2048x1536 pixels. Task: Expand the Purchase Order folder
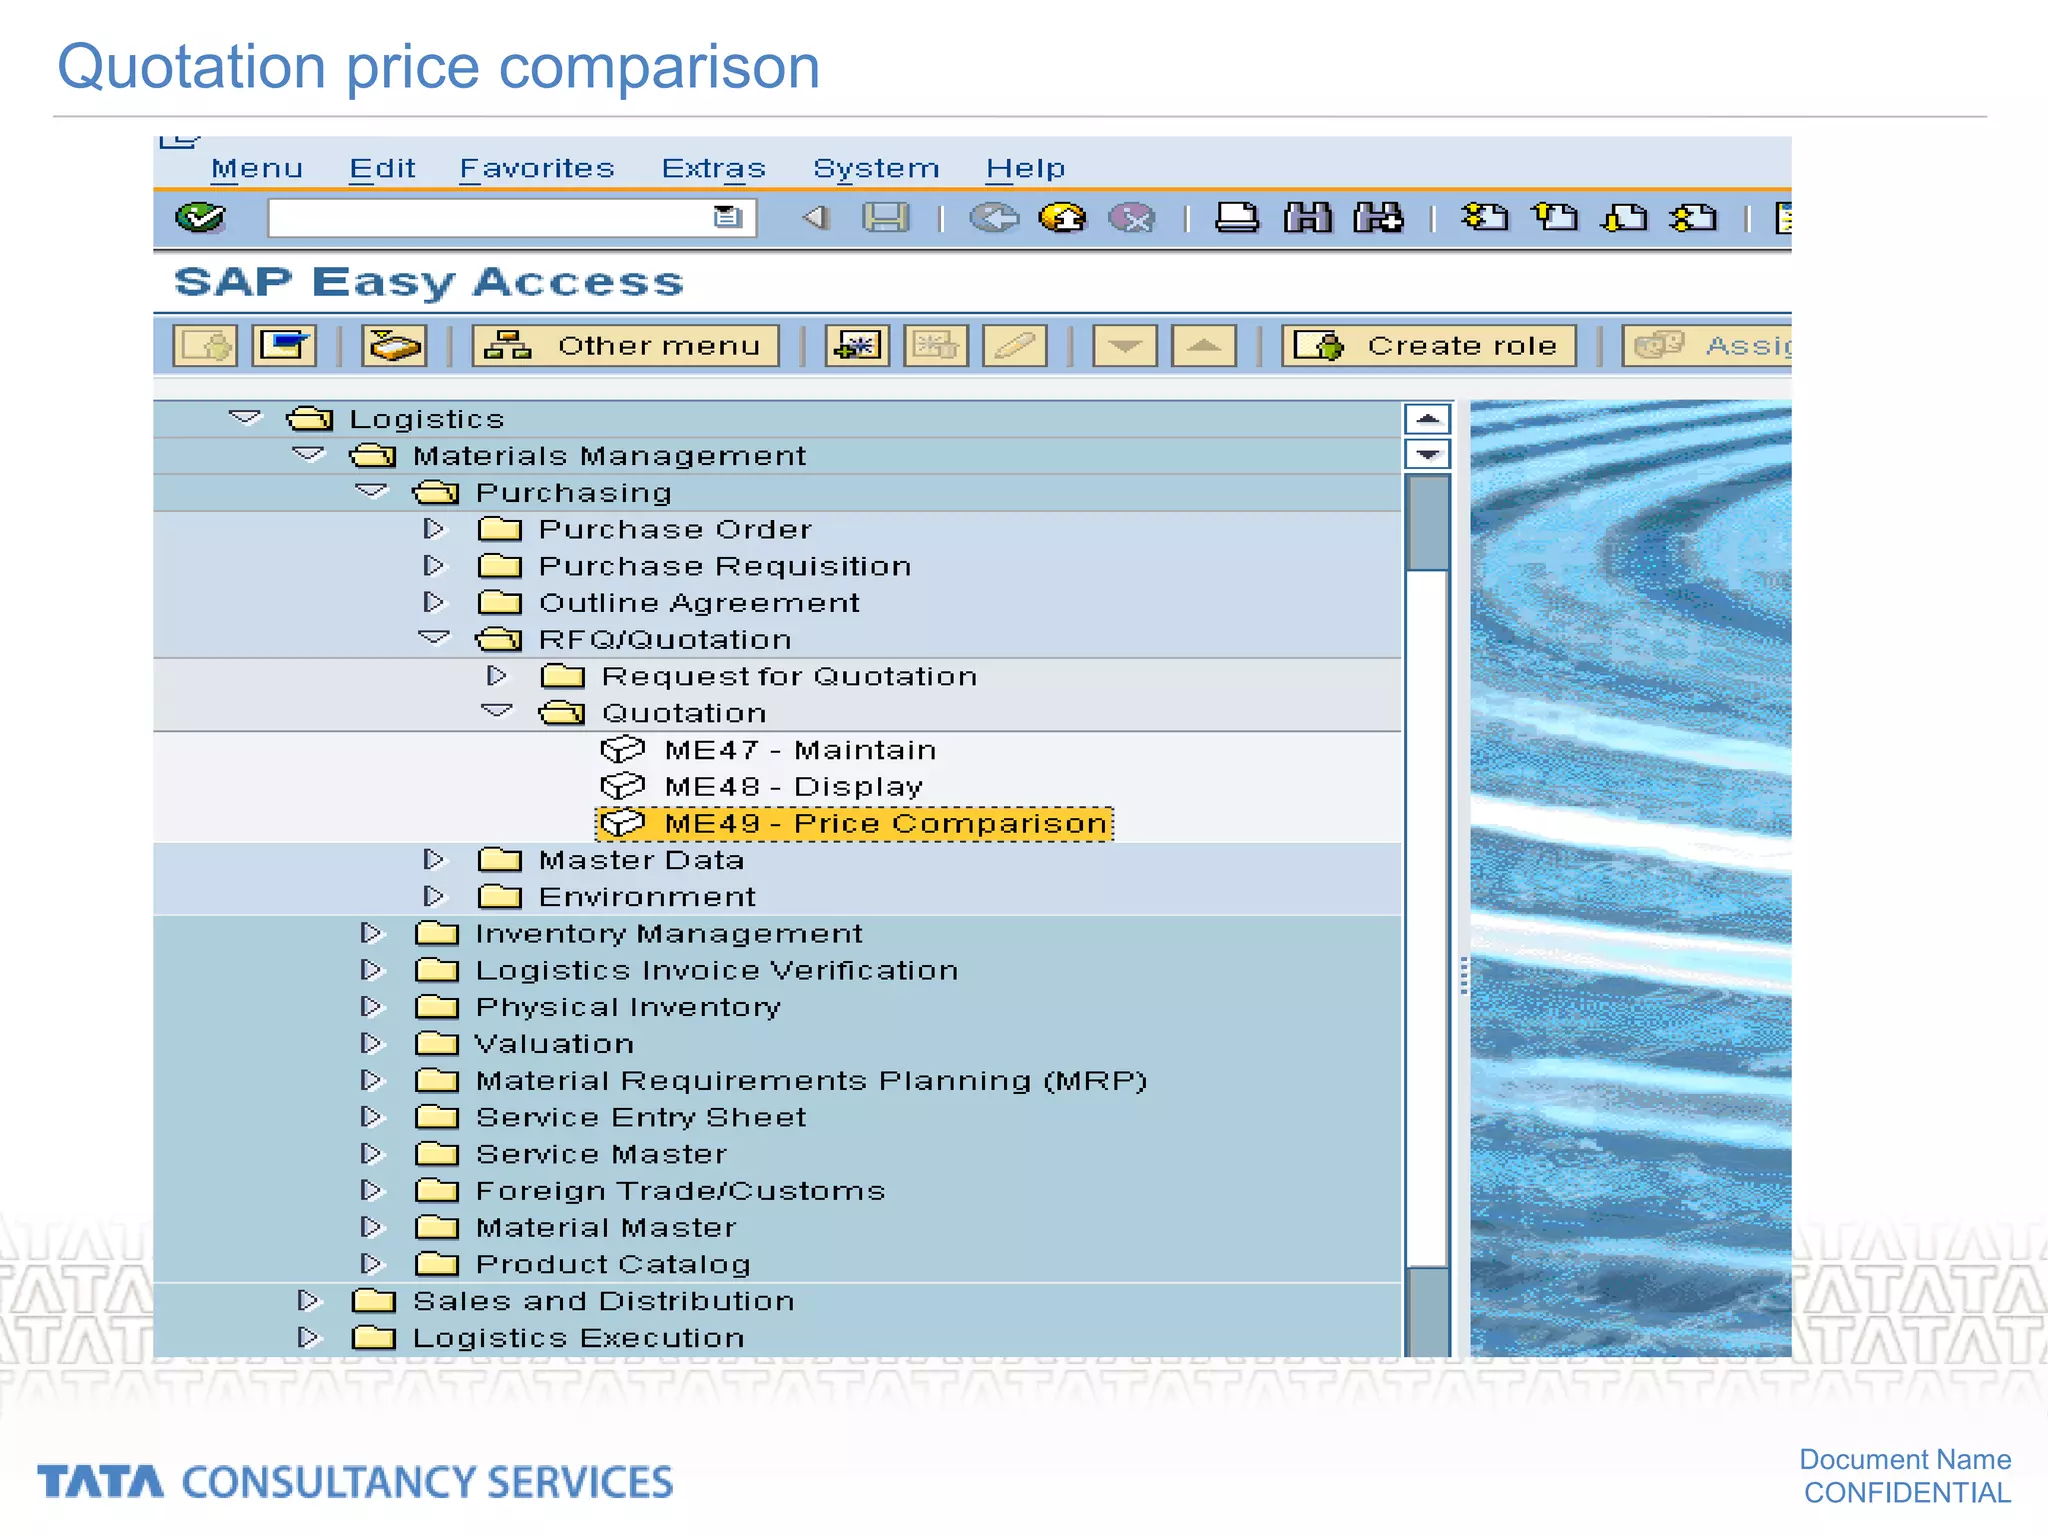(434, 528)
